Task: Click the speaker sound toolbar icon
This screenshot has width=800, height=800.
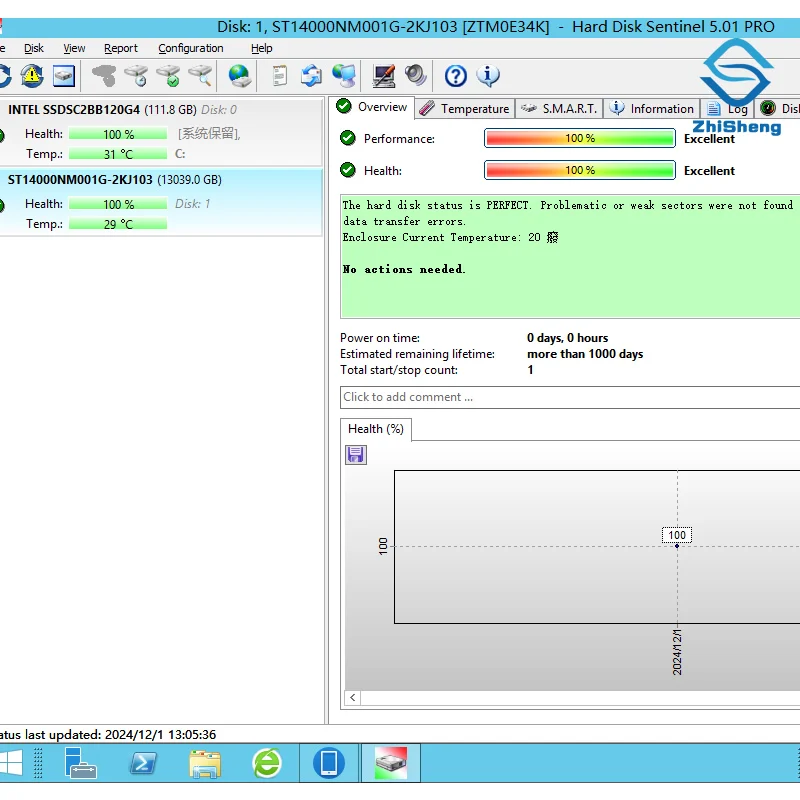Action: [416, 76]
